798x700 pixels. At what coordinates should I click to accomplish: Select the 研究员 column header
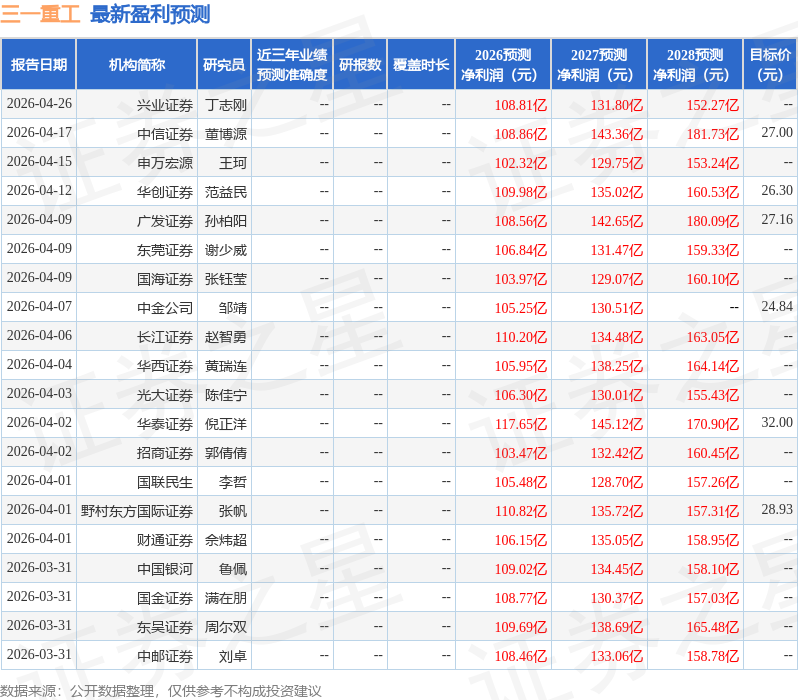(x=224, y=65)
